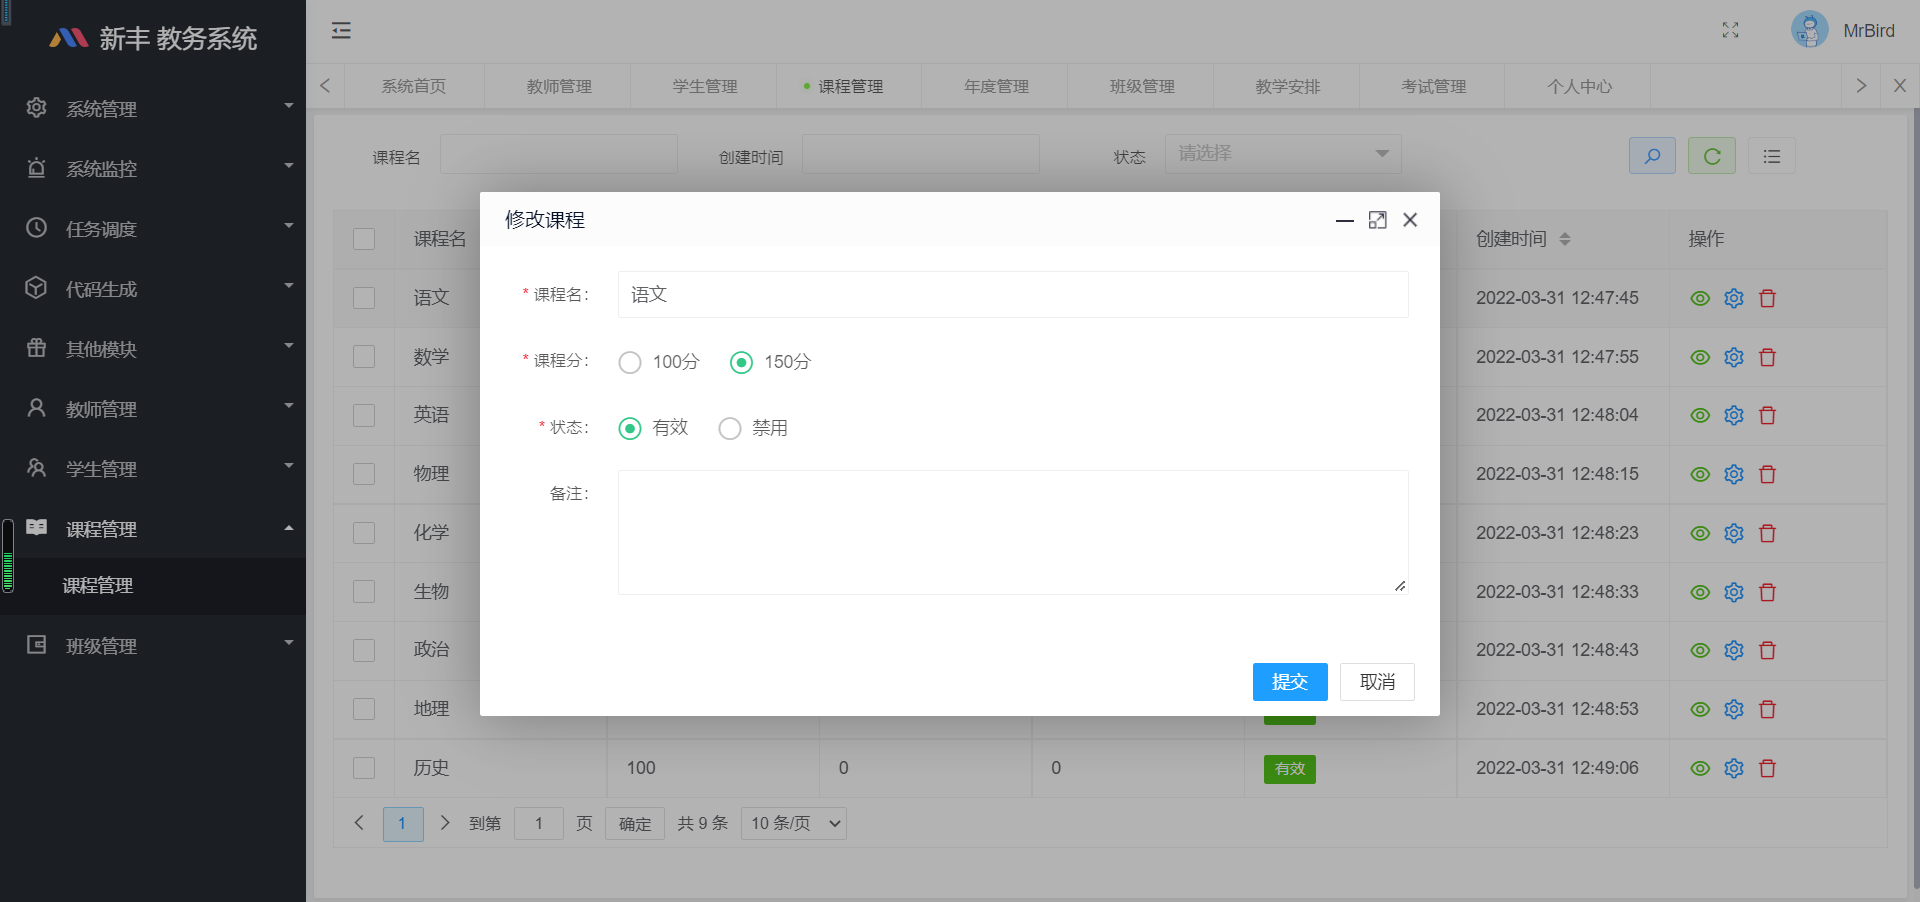Image resolution: width=1920 pixels, height=902 pixels.
Task: Expand the 教师管理 sidebar menu
Action: 153,408
